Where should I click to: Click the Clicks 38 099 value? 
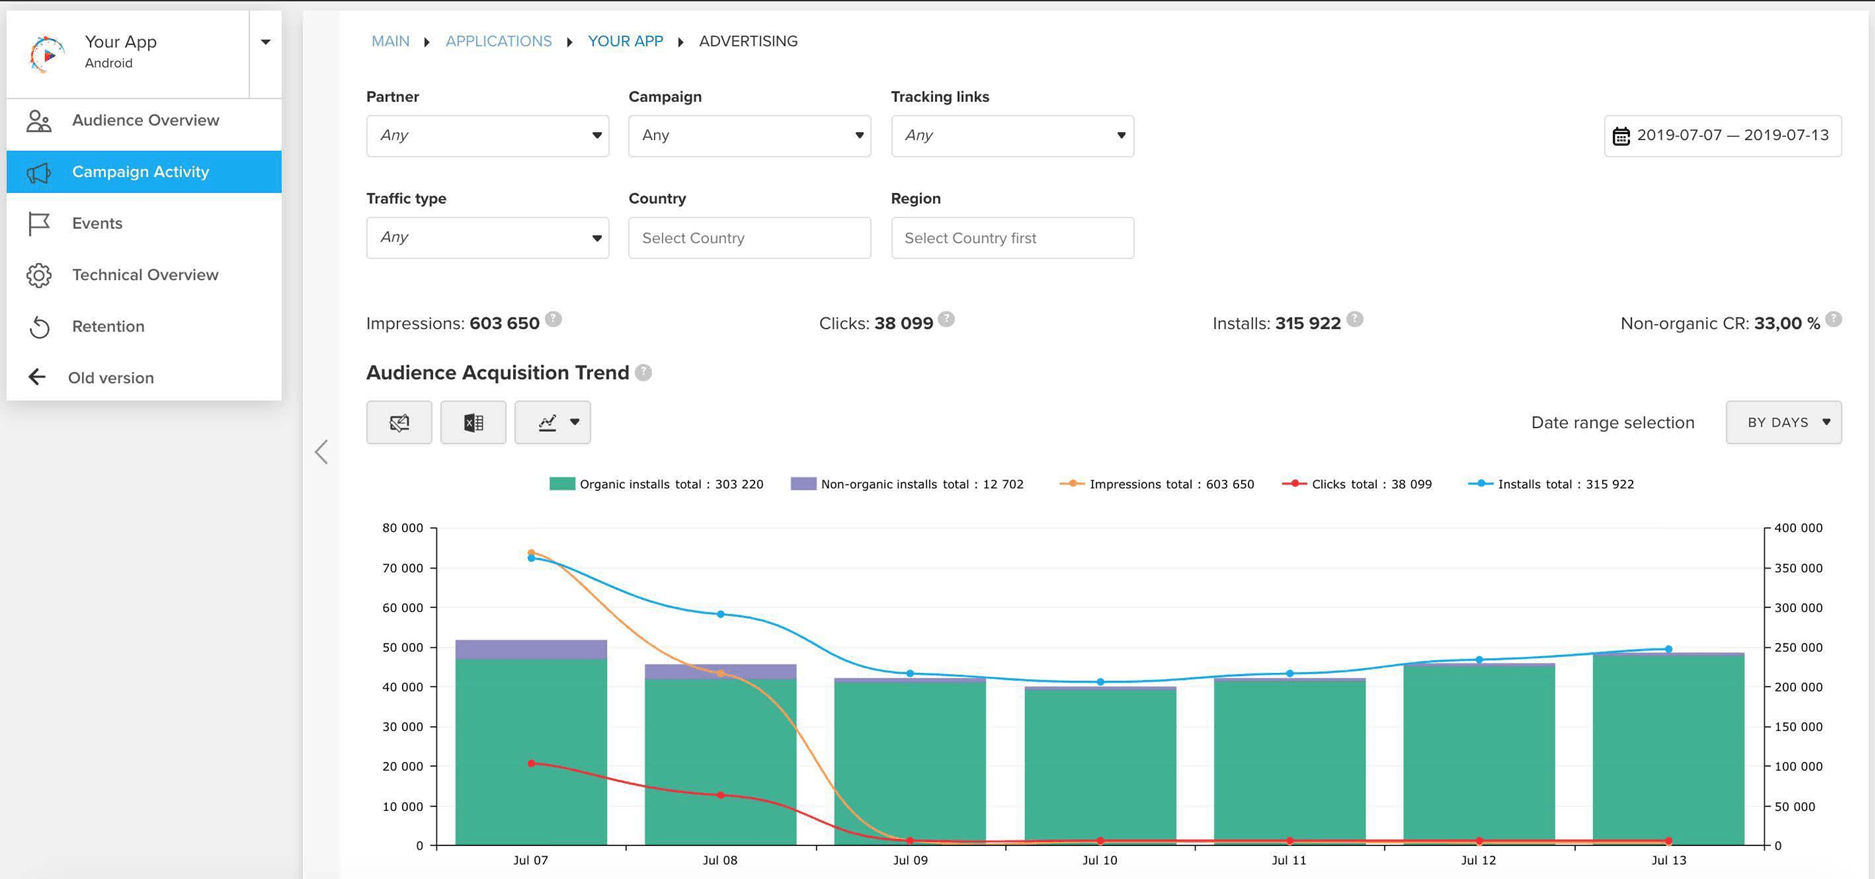point(903,323)
